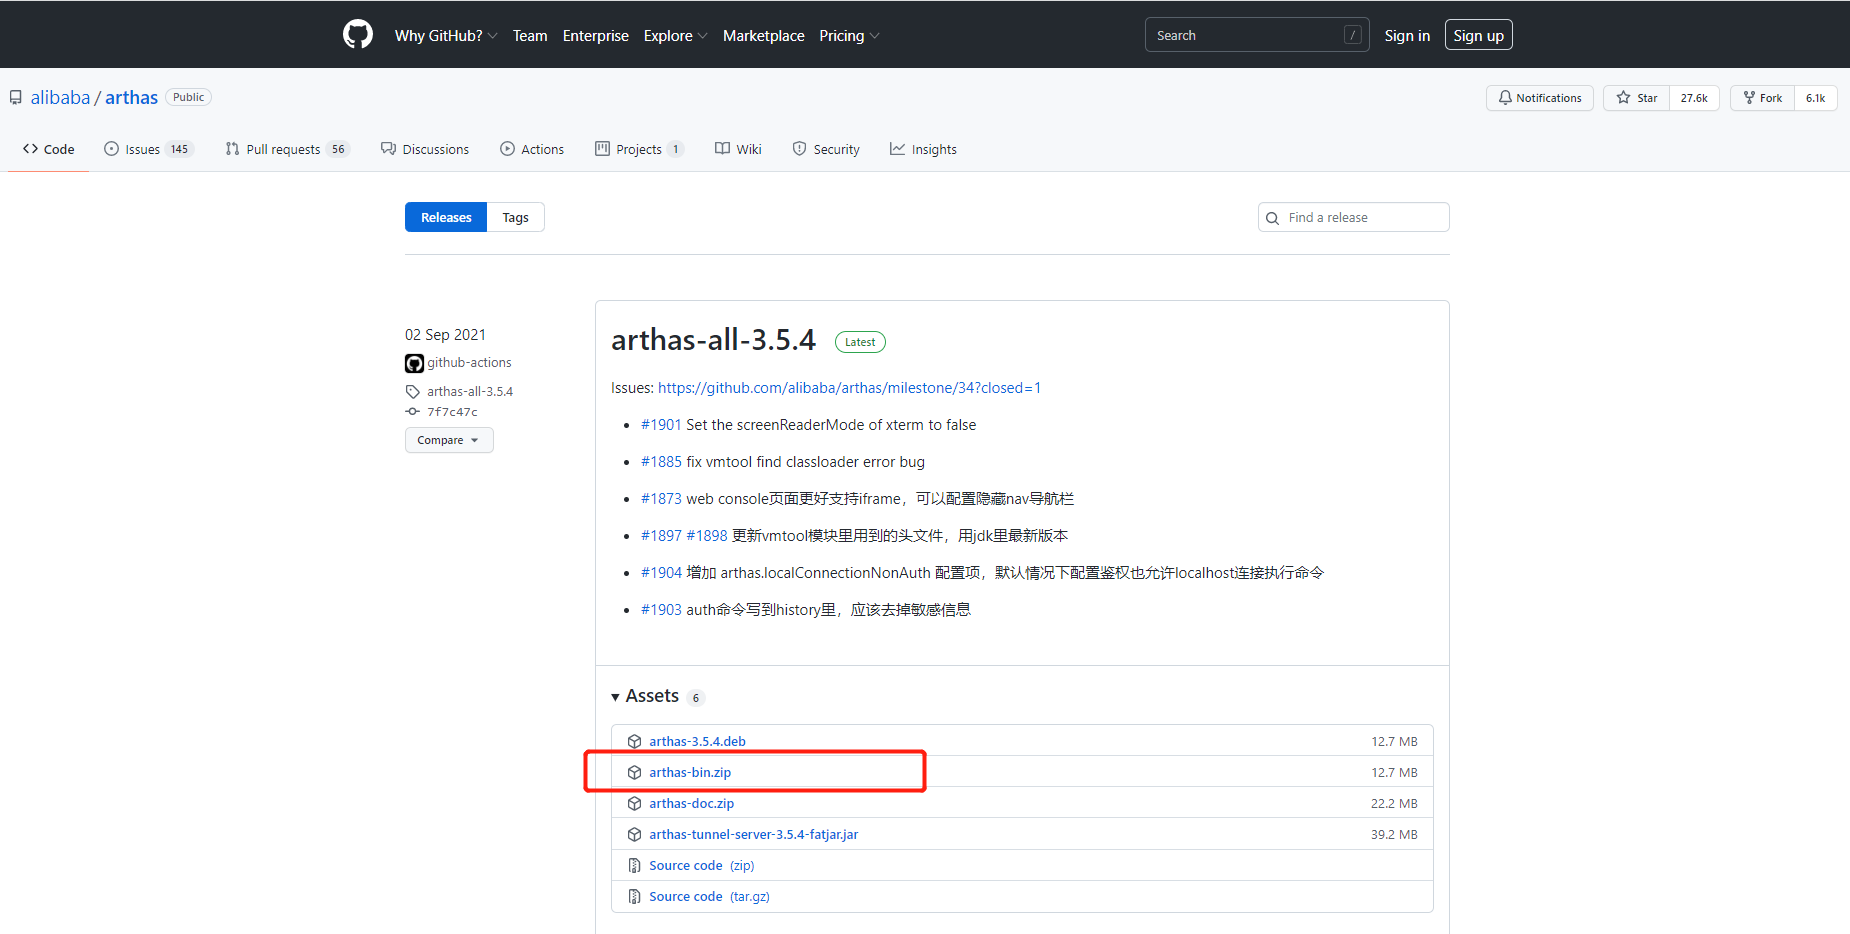Click the commit icon beside 7f7c47c

click(412, 411)
